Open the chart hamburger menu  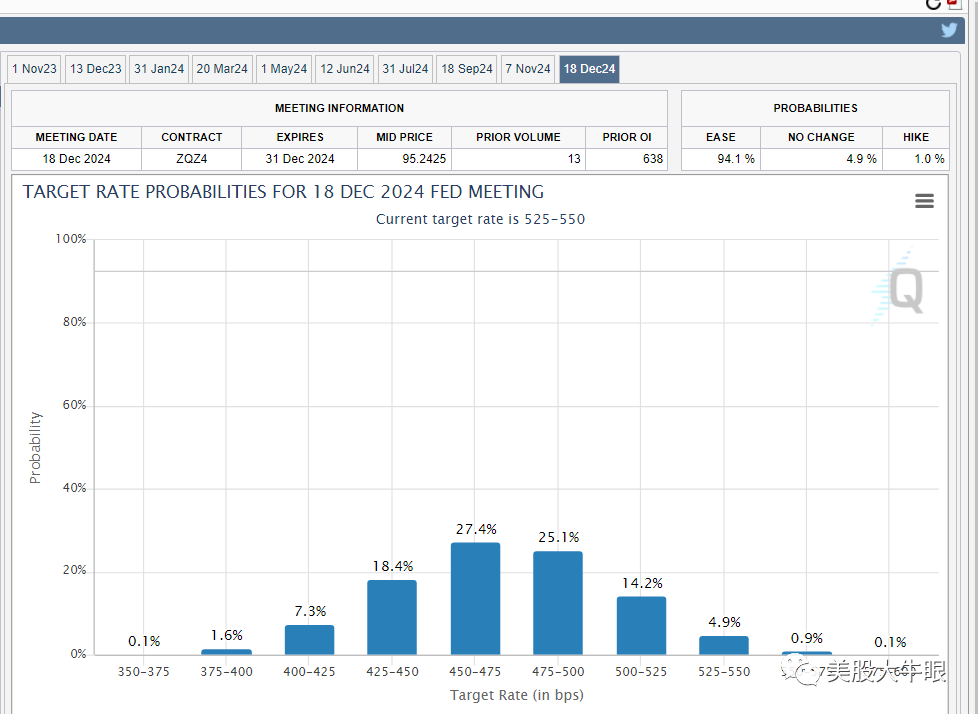pyautogui.click(x=924, y=201)
